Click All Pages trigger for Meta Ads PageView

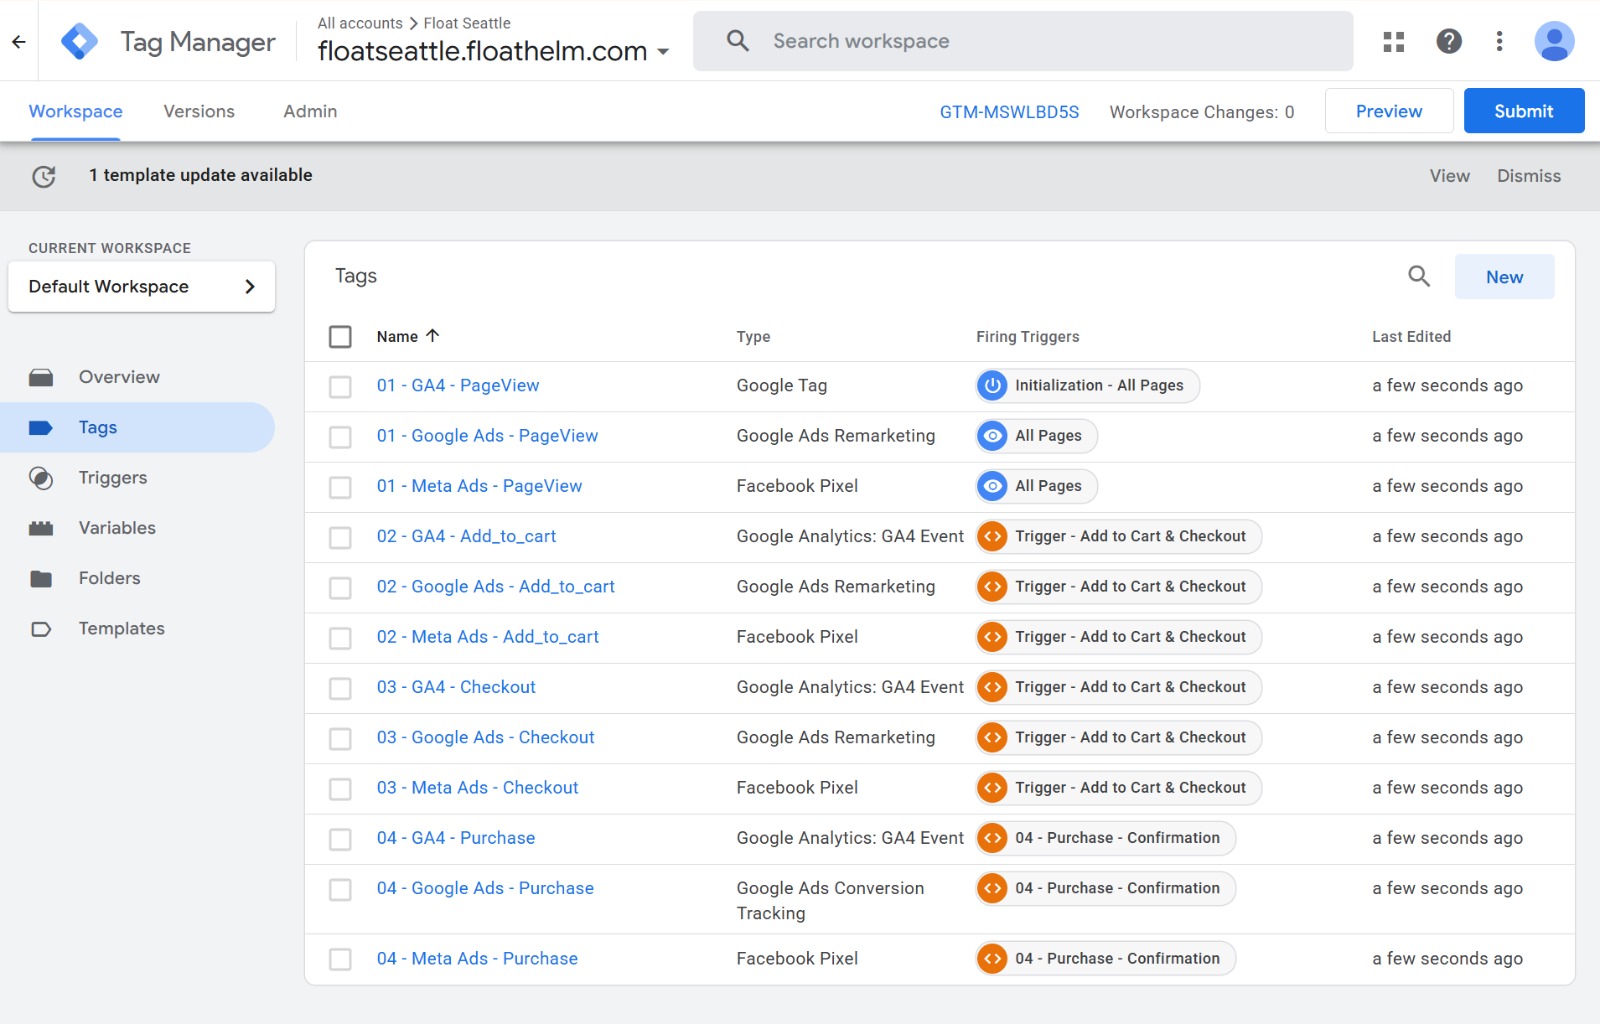(1037, 486)
